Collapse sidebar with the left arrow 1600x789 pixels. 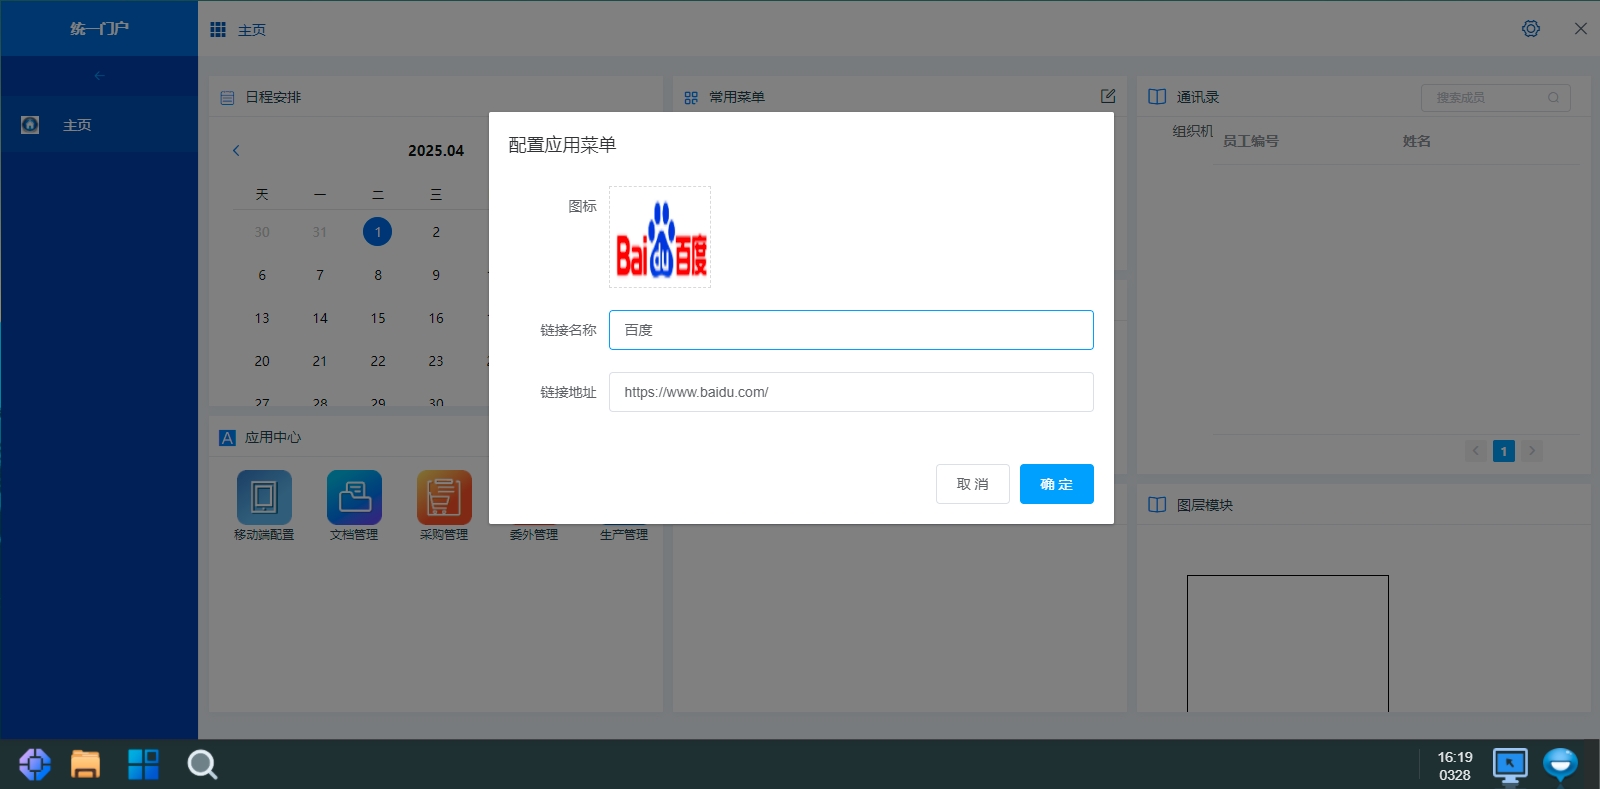click(99, 76)
